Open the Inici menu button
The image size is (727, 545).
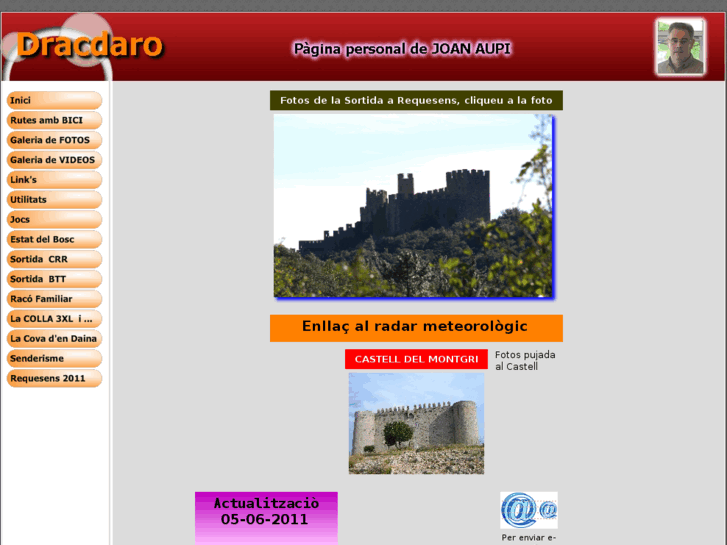pos(54,100)
